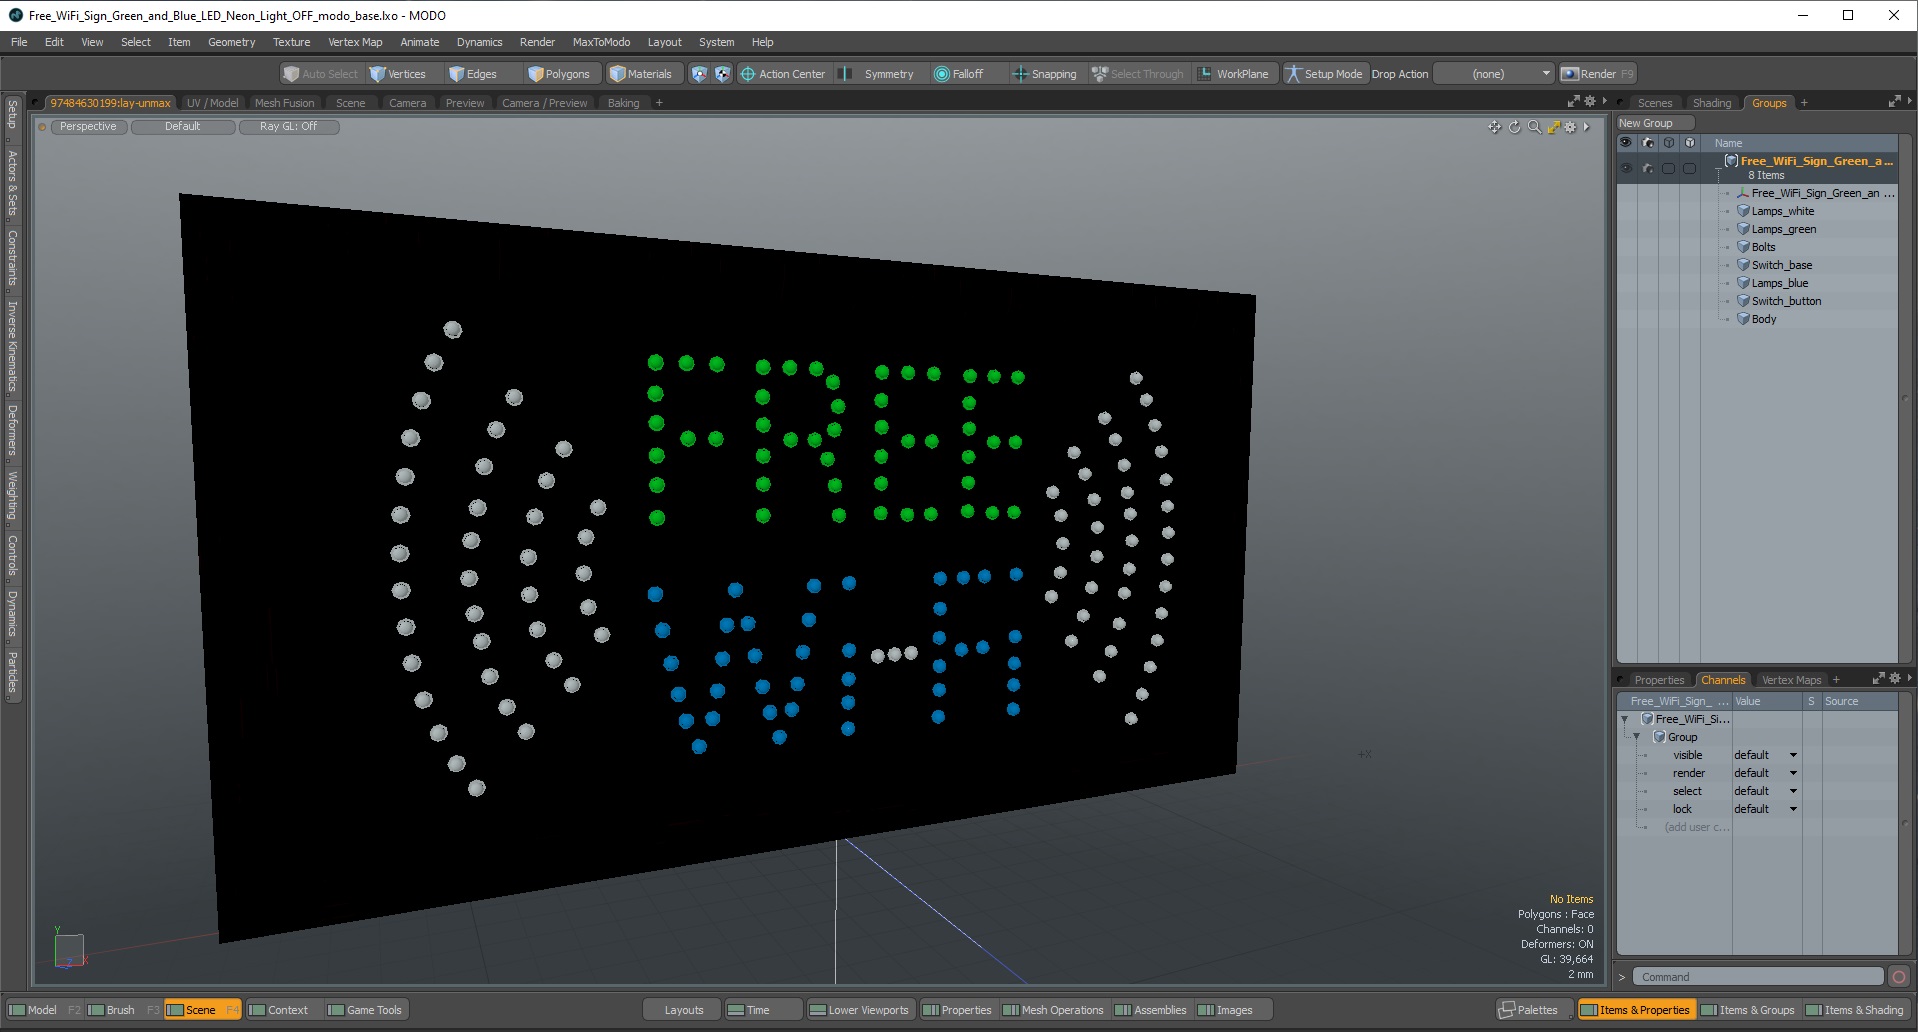Open the Mesh Operations panel button

[1053, 1010]
